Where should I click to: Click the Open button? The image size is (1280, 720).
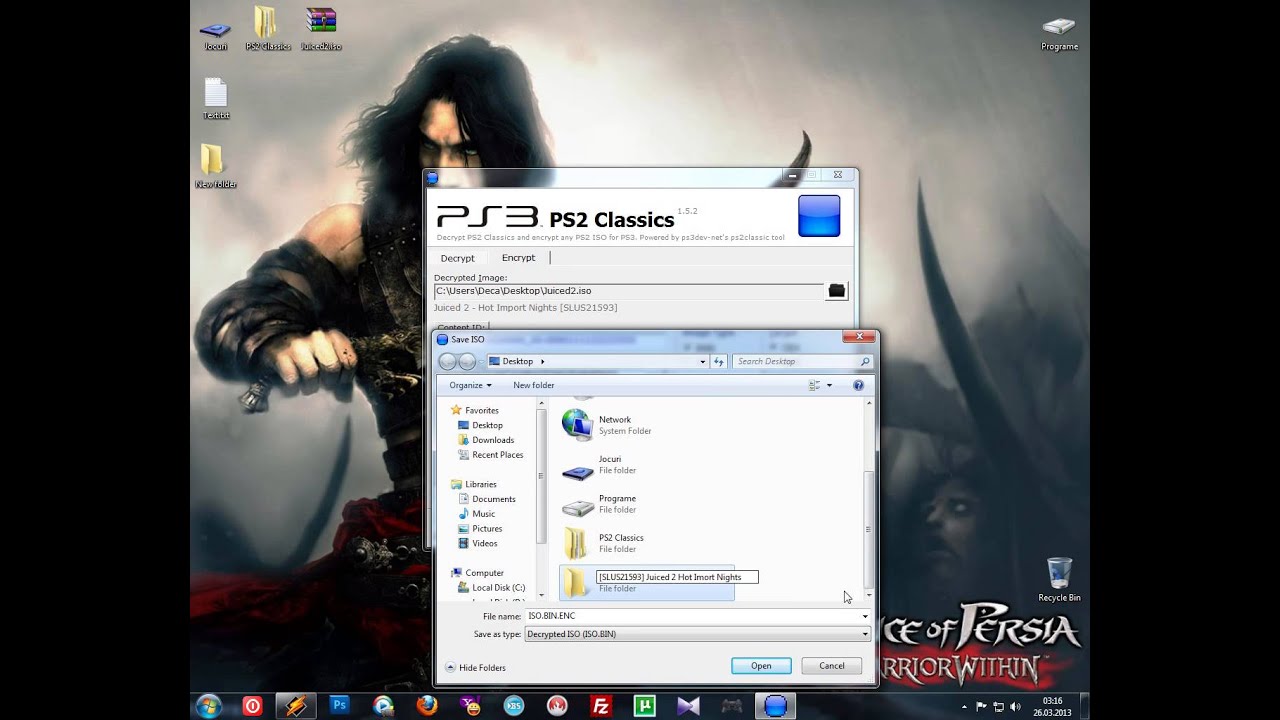761,666
